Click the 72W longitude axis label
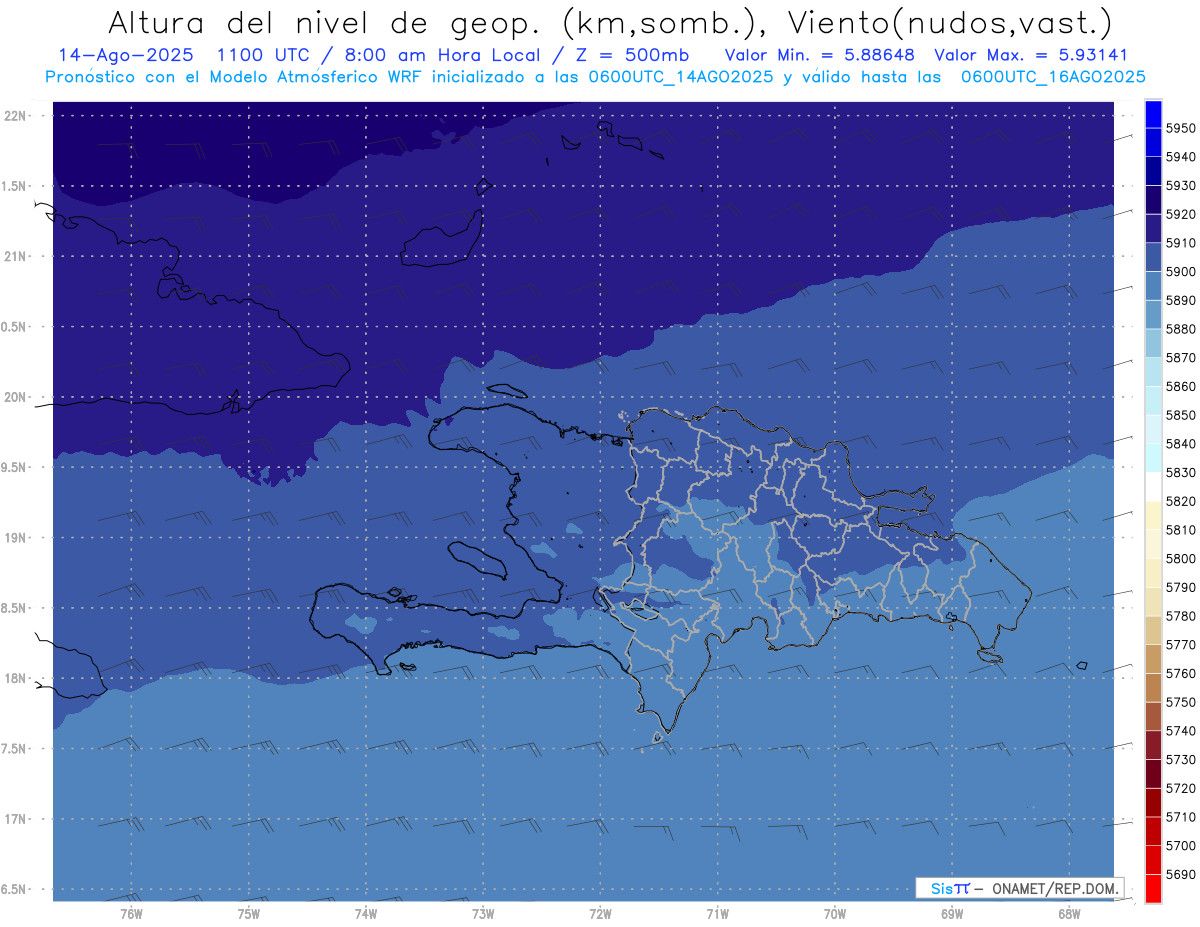The width and height of the screenshot is (1200, 927). coord(600,913)
